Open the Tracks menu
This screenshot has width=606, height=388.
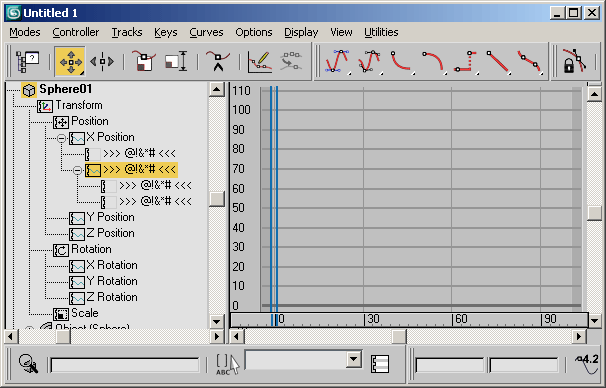coord(127,32)
